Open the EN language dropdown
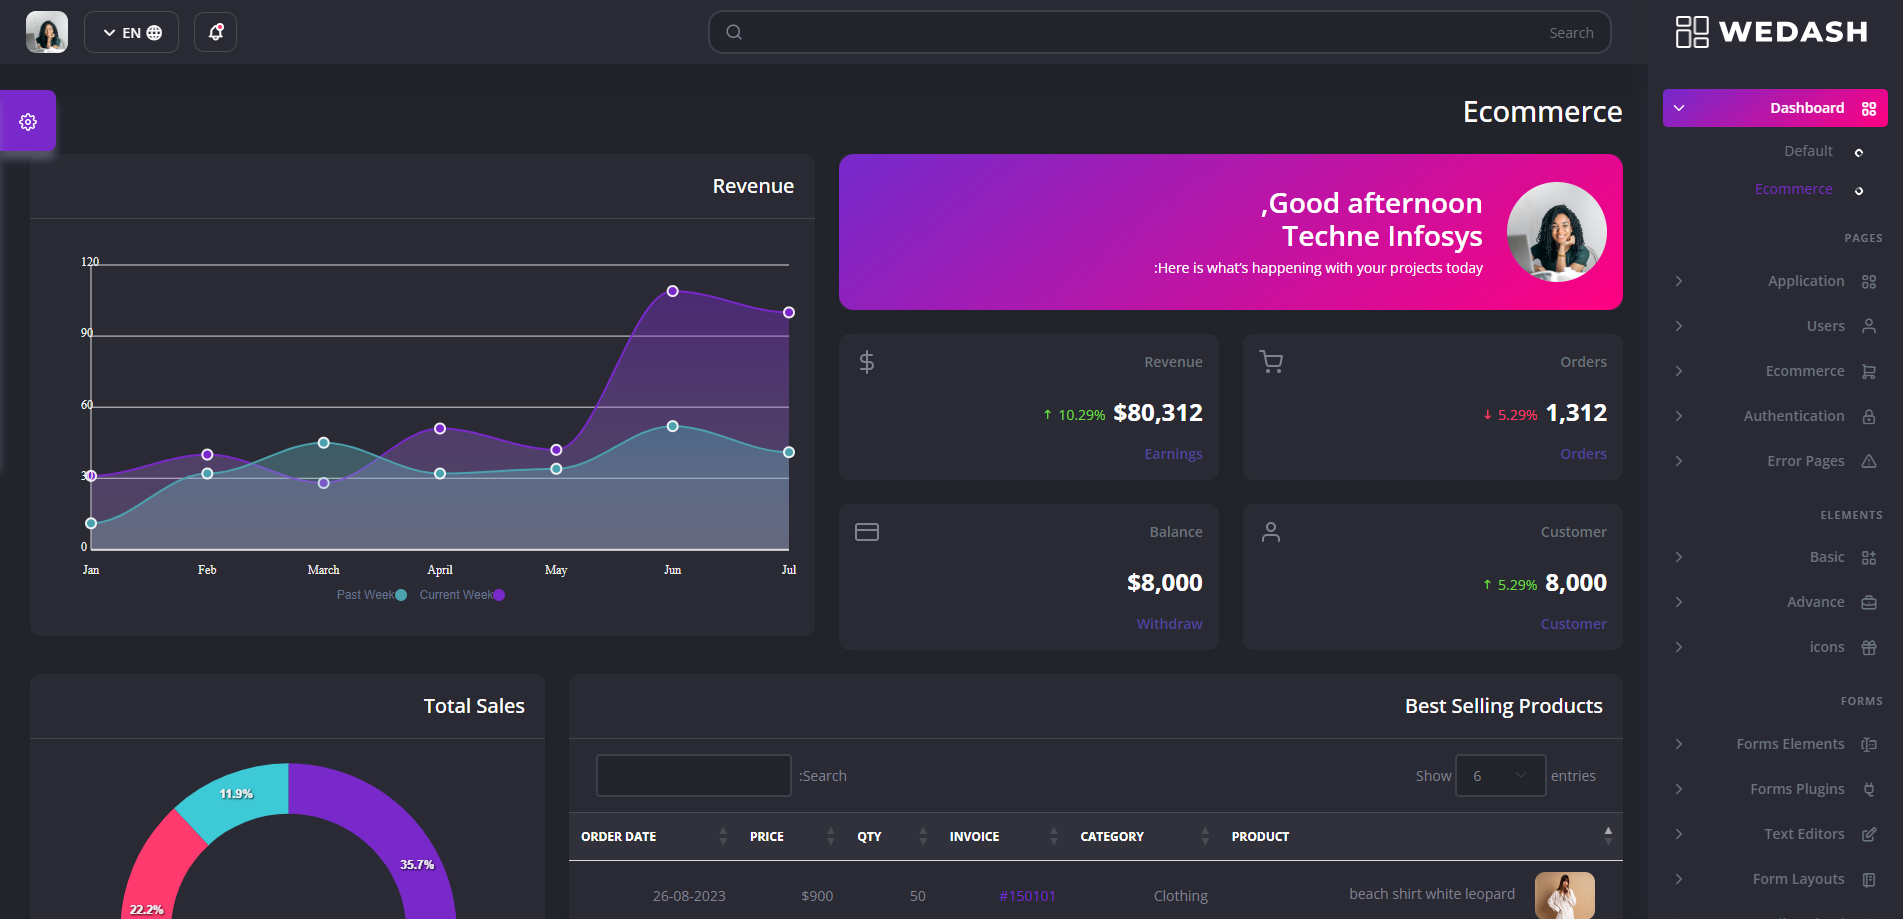Screen dimensions: 1903x919 click(131, 32)
